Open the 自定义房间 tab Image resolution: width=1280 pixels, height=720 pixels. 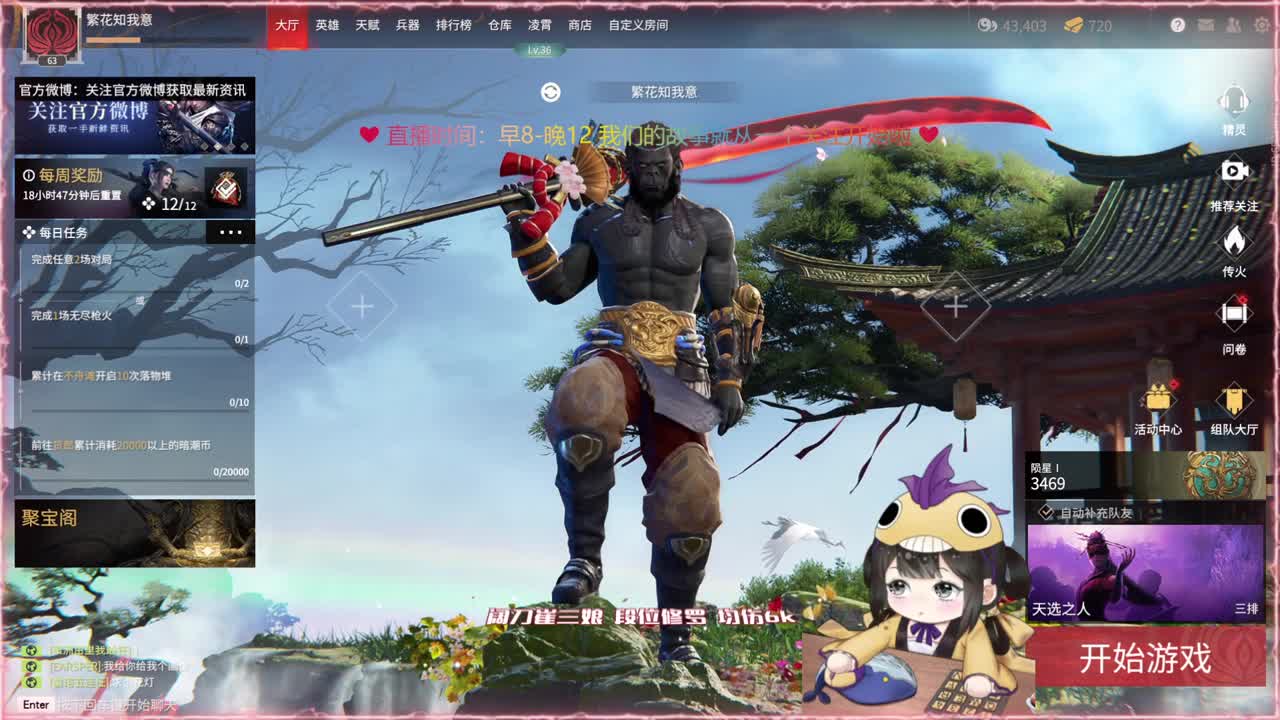pyautogui.click(x=638, y=25)
